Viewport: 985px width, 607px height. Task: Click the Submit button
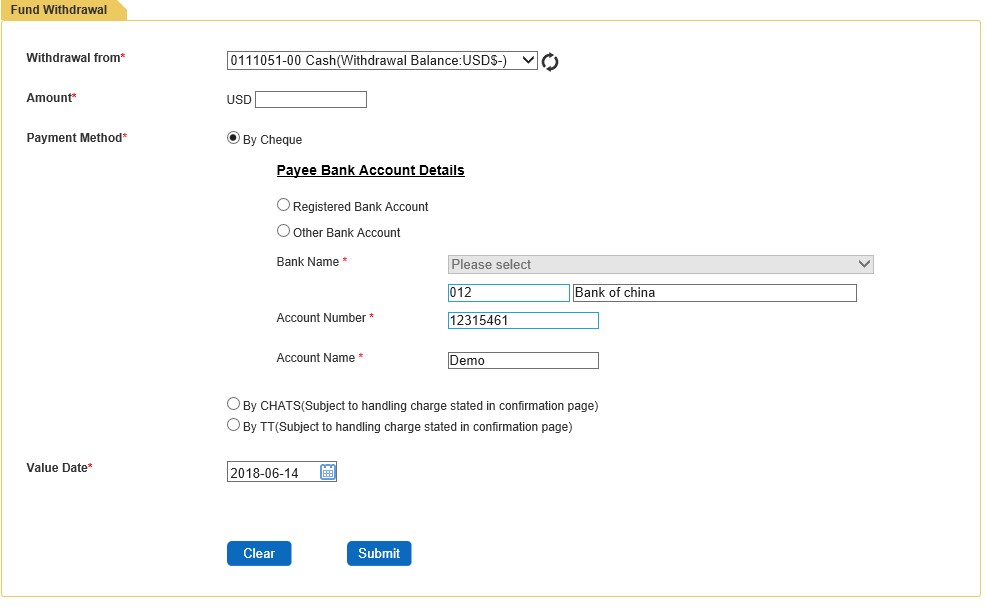point(379,554)
